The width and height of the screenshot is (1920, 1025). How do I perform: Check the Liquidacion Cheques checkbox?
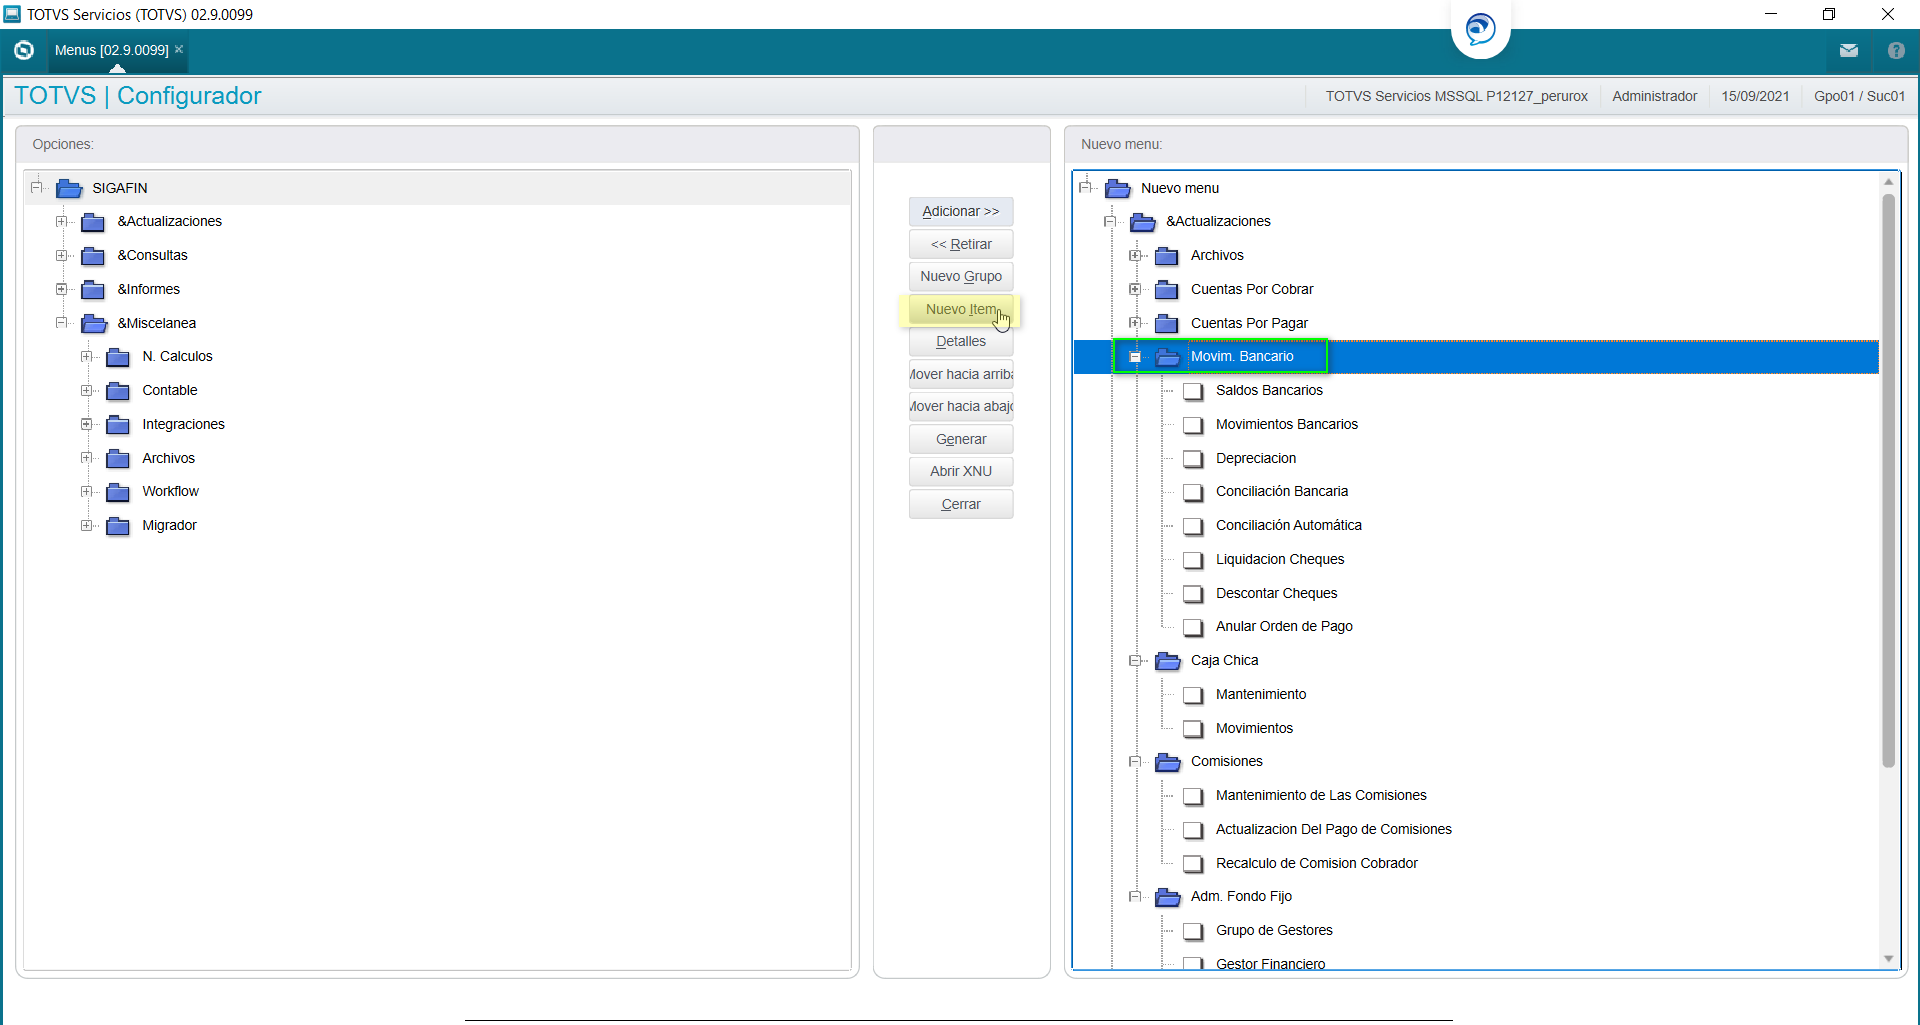[x=1193, y=560]
